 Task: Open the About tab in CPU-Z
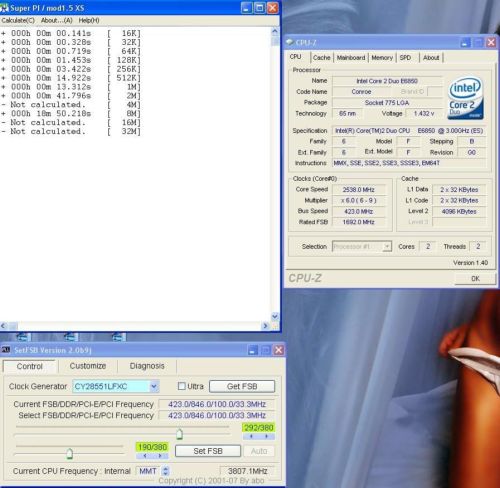tap(431, 58)
